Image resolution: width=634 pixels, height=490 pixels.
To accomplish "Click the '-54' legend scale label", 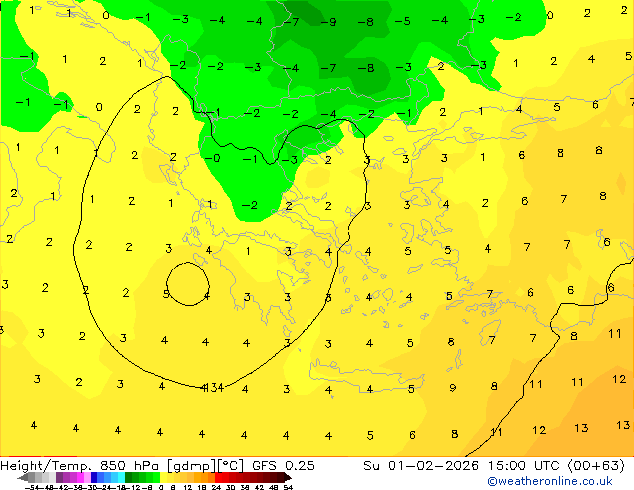I will click(x=32, y=487).
